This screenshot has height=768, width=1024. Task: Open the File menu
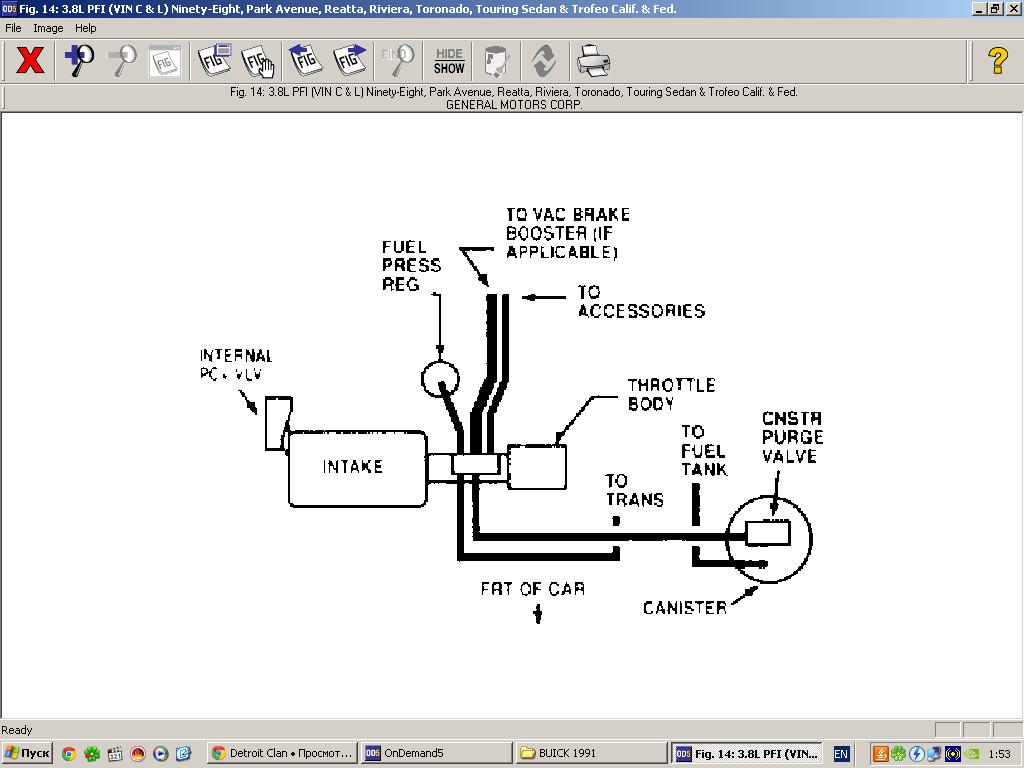tap(13, 28)
